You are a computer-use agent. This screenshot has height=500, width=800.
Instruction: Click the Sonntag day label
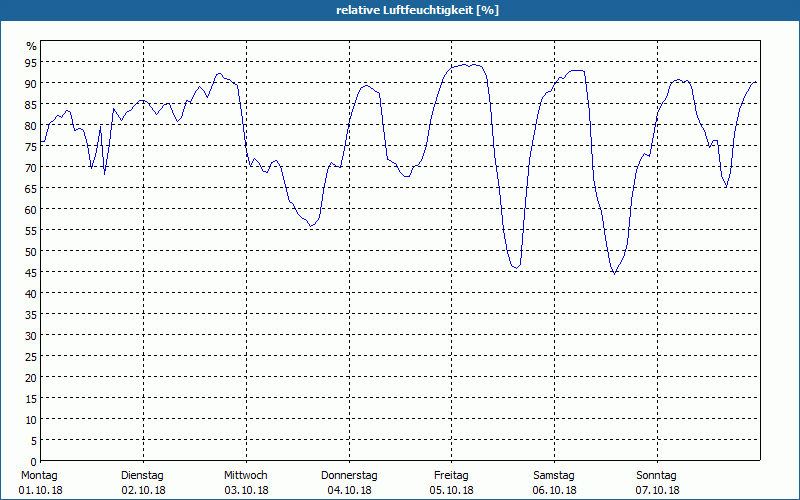point(657,476)
